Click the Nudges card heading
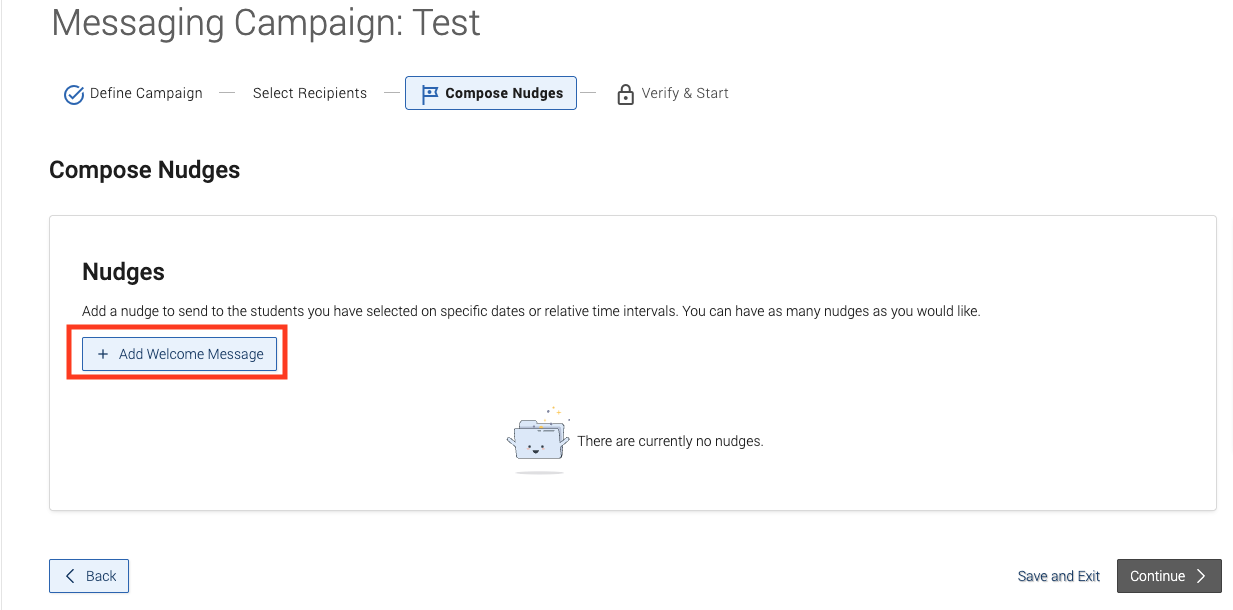The width and height of the screenshot is (1233, 610). pyautogui.click(x=123, y=271)
